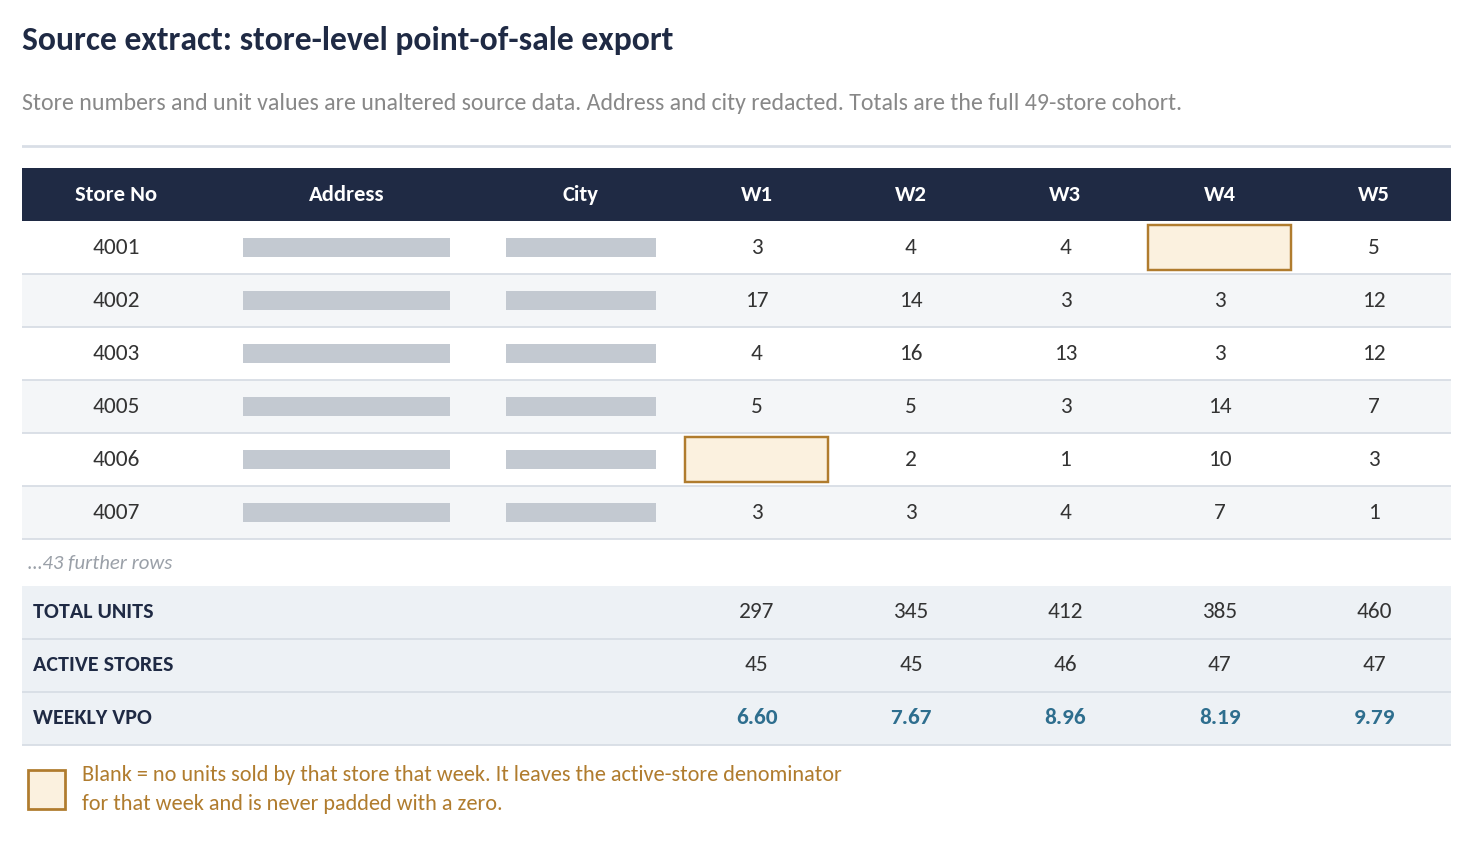Click weekly VPO value 7.67
This screenshot has height=847, width=1473.
tap(911, 717)
